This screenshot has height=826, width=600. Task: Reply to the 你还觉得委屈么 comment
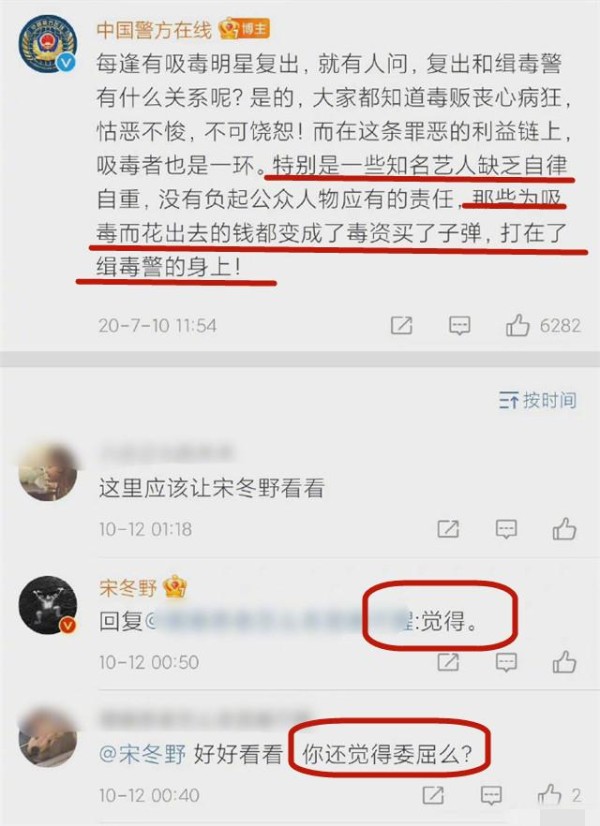pyautogui.click(x=491, y=795)
